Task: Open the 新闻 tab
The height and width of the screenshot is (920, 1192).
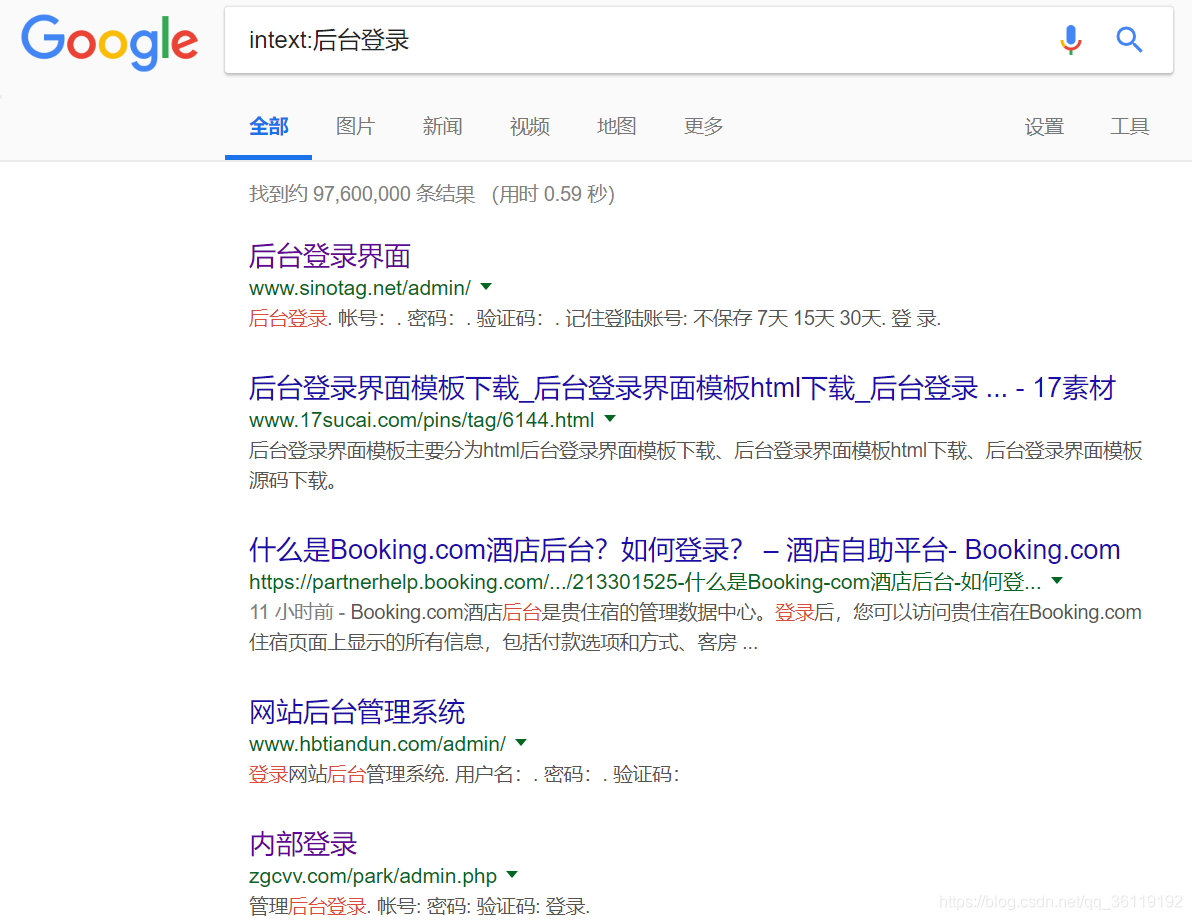Action: click(442, 126)
